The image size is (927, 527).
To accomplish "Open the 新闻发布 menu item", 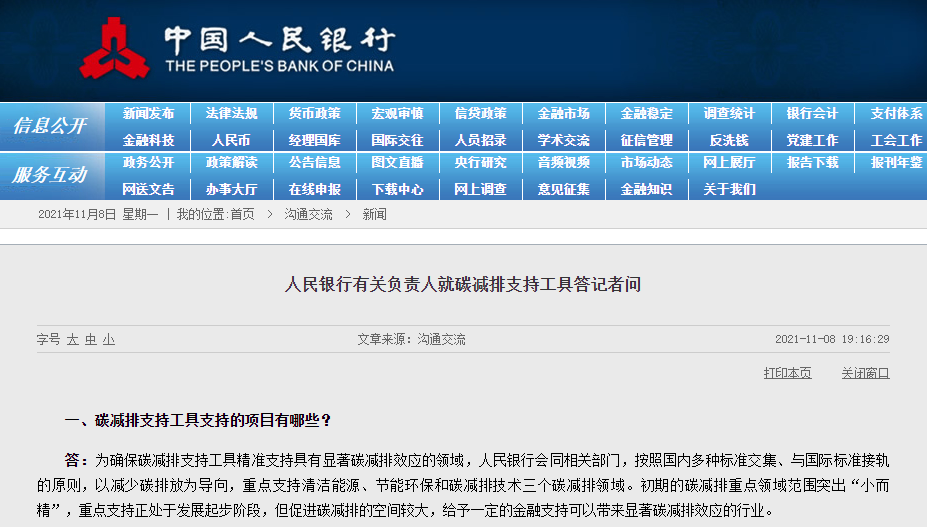I will pyautogui.click(x=148, y=114).
